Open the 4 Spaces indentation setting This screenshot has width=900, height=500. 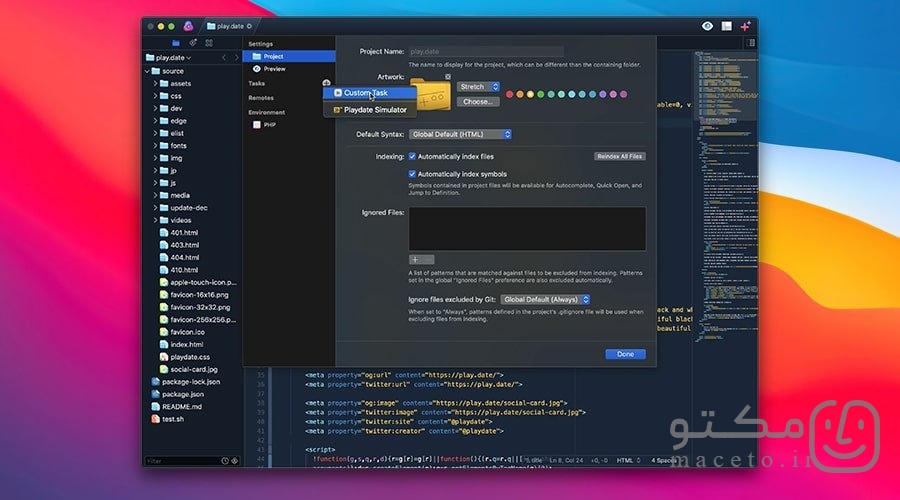(x=664, y=460)
